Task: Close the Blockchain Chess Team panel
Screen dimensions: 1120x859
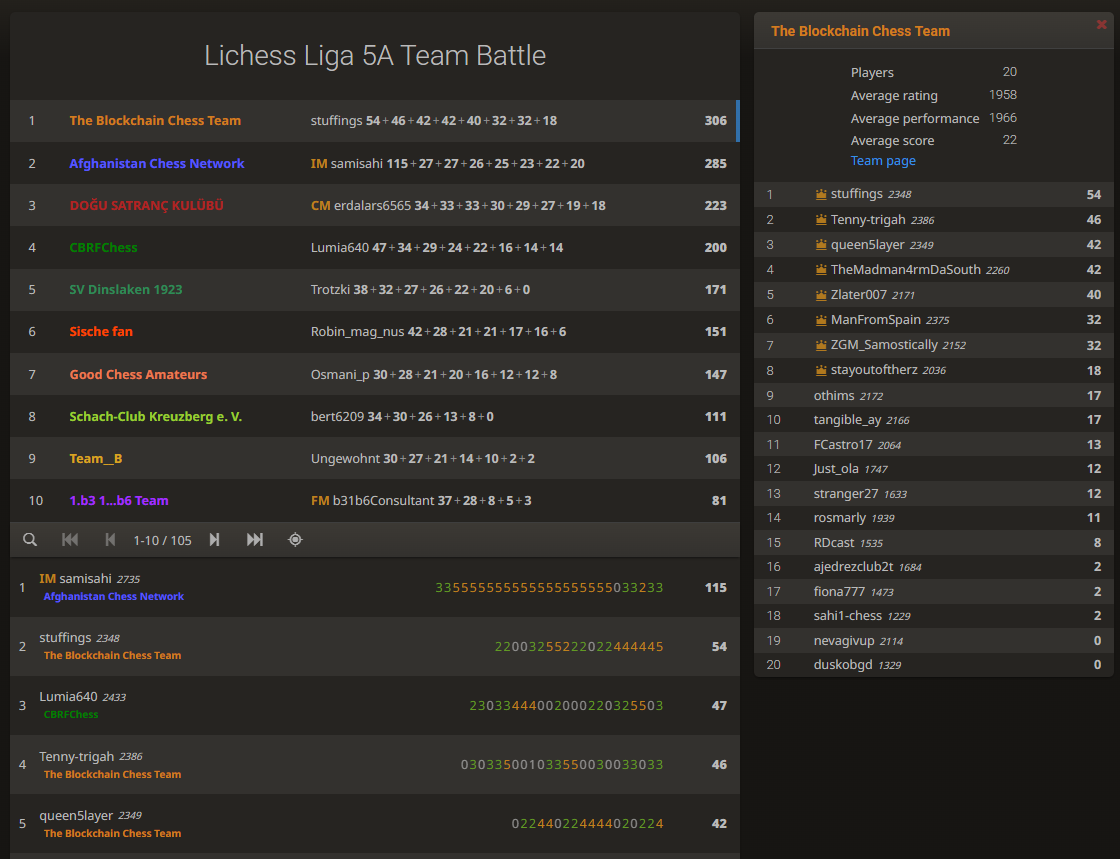Action: (1101, 25)
